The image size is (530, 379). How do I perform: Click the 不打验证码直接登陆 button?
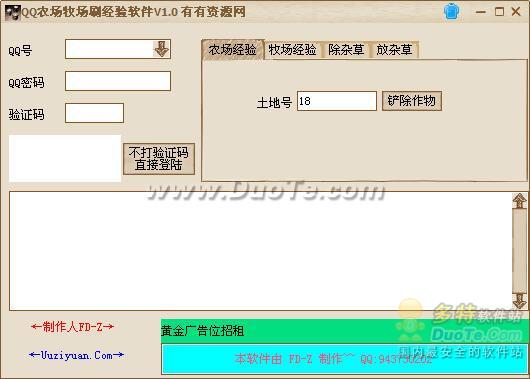pos(159,159)
